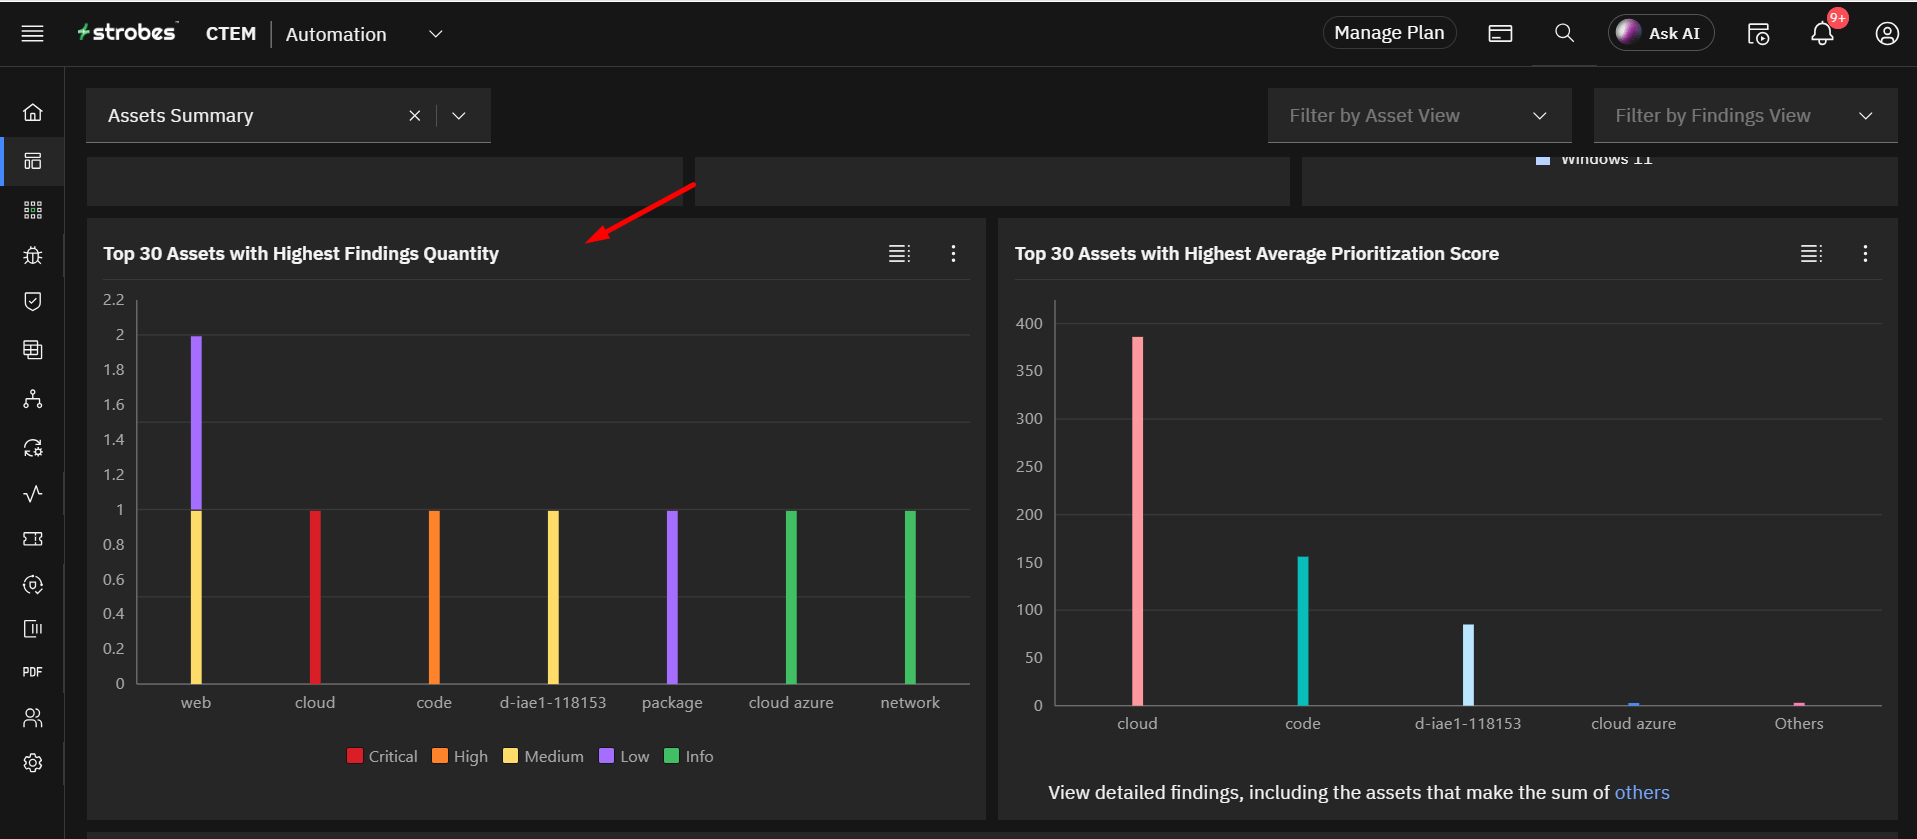
Task: Open the PDF reports sidebar icon
Action: (x=33, y=672)
